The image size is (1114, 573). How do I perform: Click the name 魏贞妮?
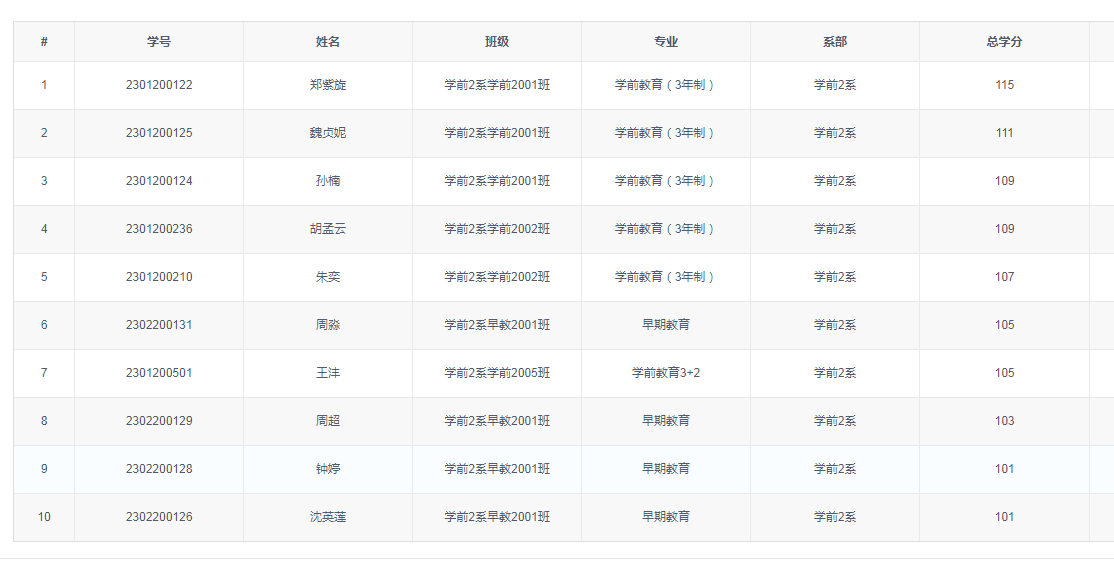[328, 133]
